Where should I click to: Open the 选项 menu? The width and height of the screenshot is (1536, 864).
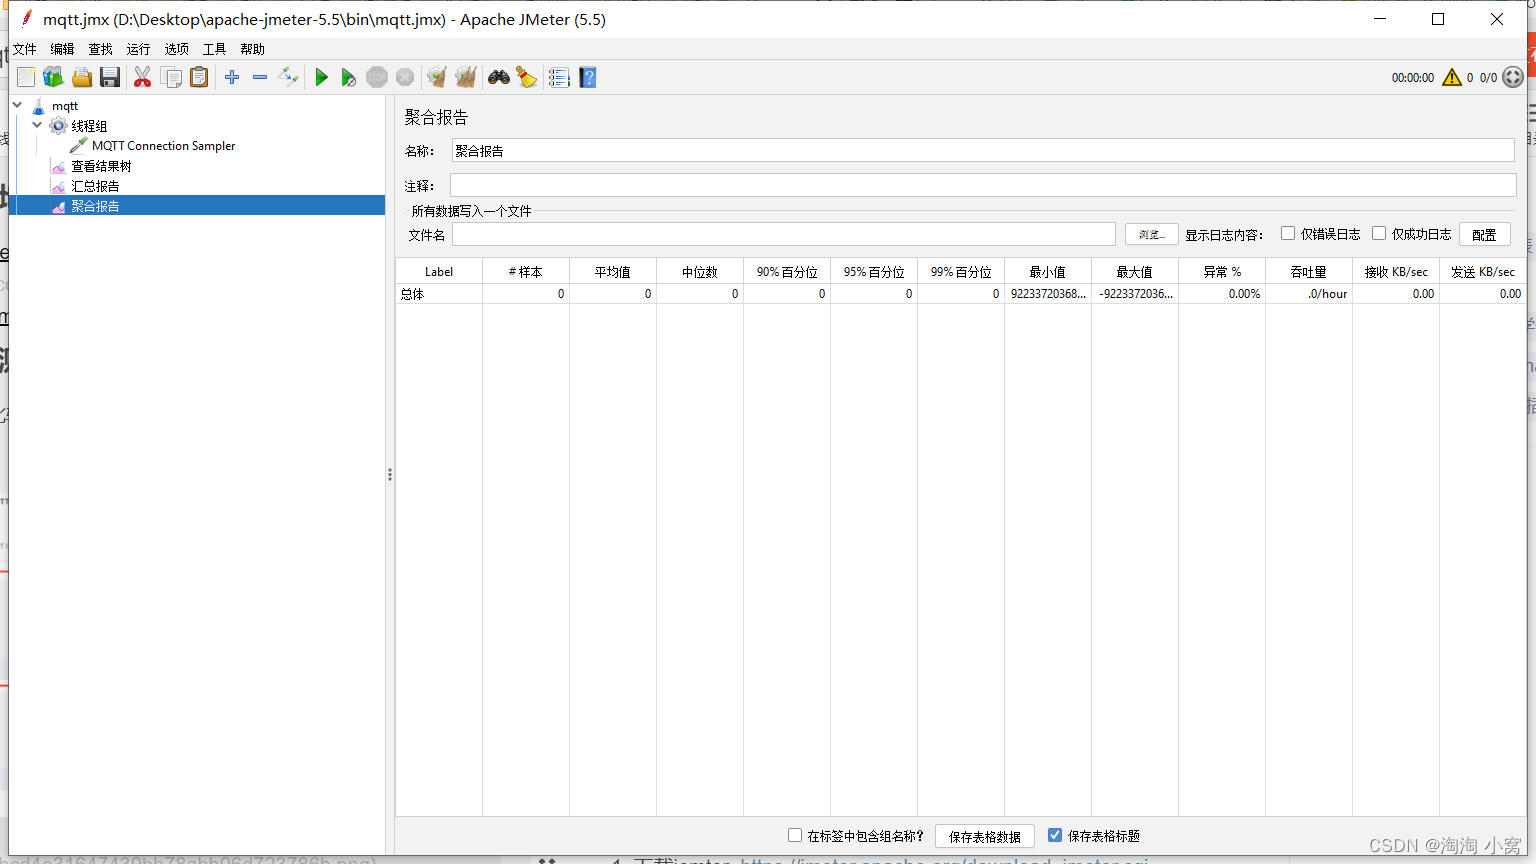[177, 49]
